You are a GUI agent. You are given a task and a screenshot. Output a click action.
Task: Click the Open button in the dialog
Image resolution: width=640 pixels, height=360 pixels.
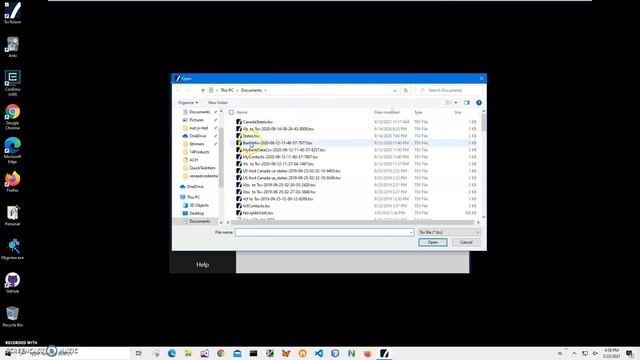(x=433, y=242)
